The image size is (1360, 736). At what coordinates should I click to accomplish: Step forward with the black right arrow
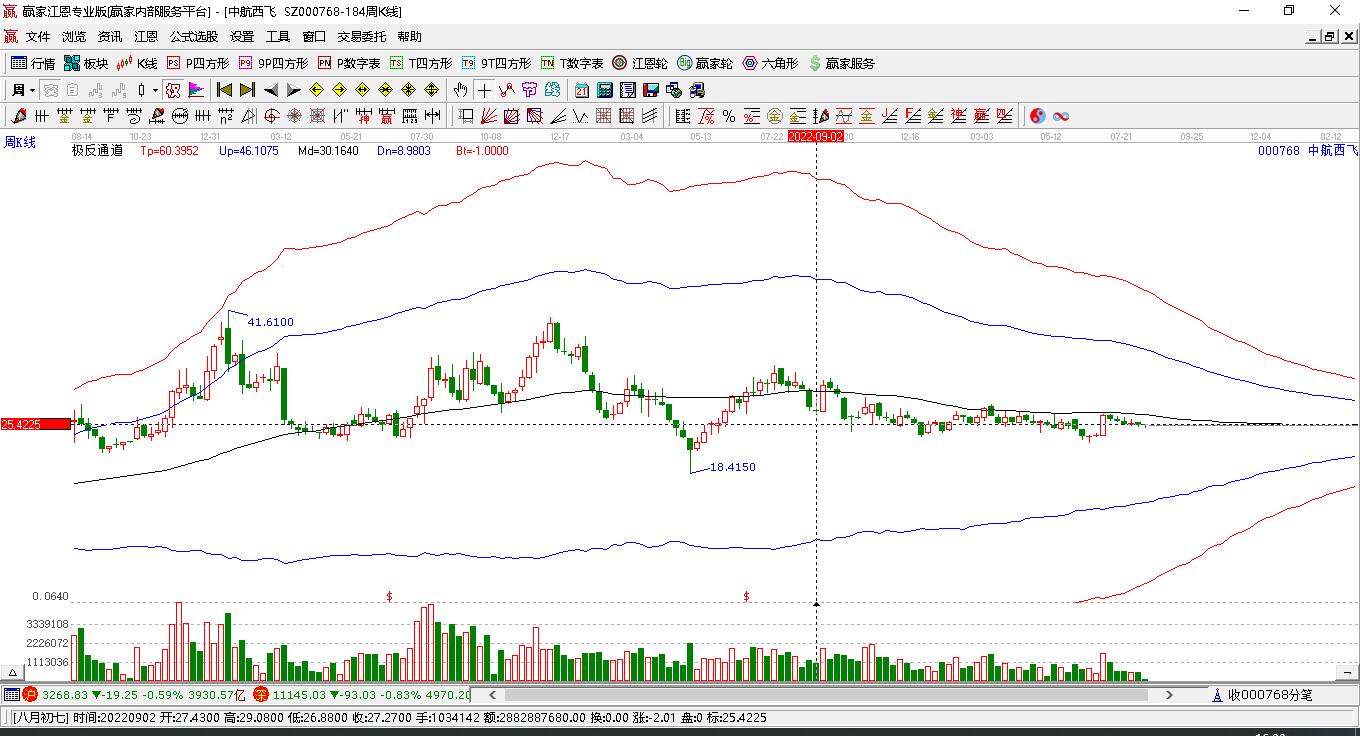coord(292,90)
